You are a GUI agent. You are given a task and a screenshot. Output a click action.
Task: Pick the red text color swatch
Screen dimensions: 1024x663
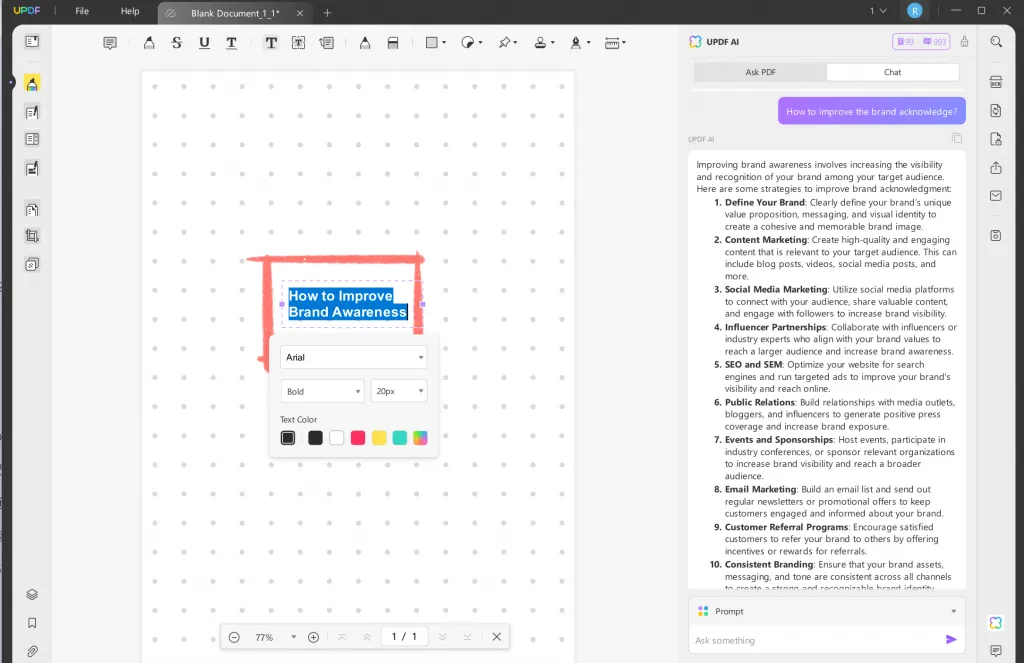[x=358, y=437]
